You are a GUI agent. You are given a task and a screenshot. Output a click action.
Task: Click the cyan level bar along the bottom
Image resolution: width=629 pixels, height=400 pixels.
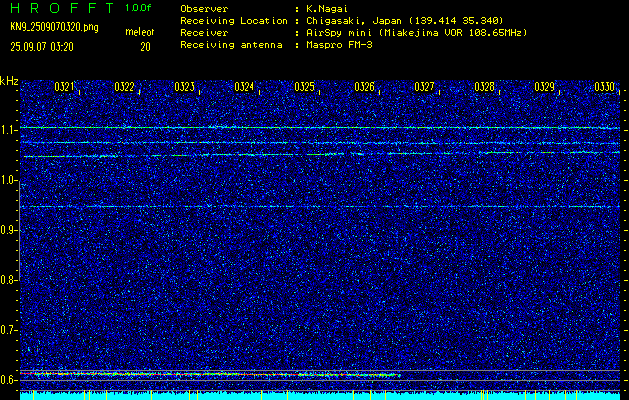[320, 396]
